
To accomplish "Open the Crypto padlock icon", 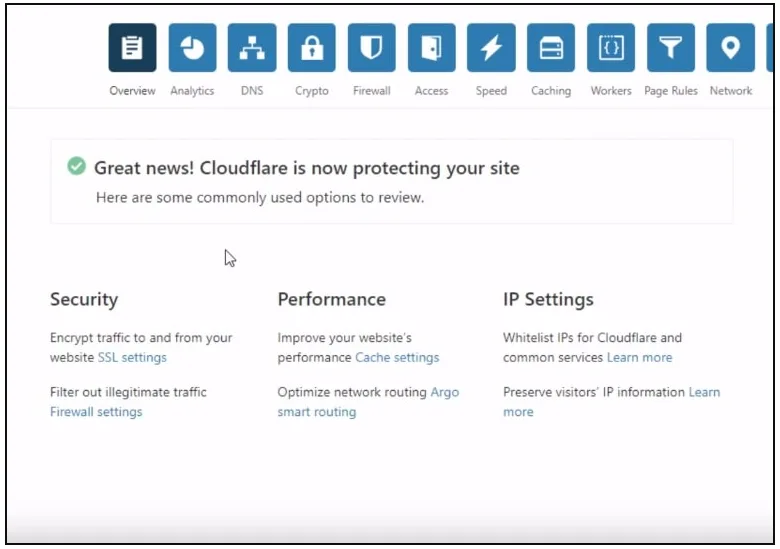I will 312,48.
